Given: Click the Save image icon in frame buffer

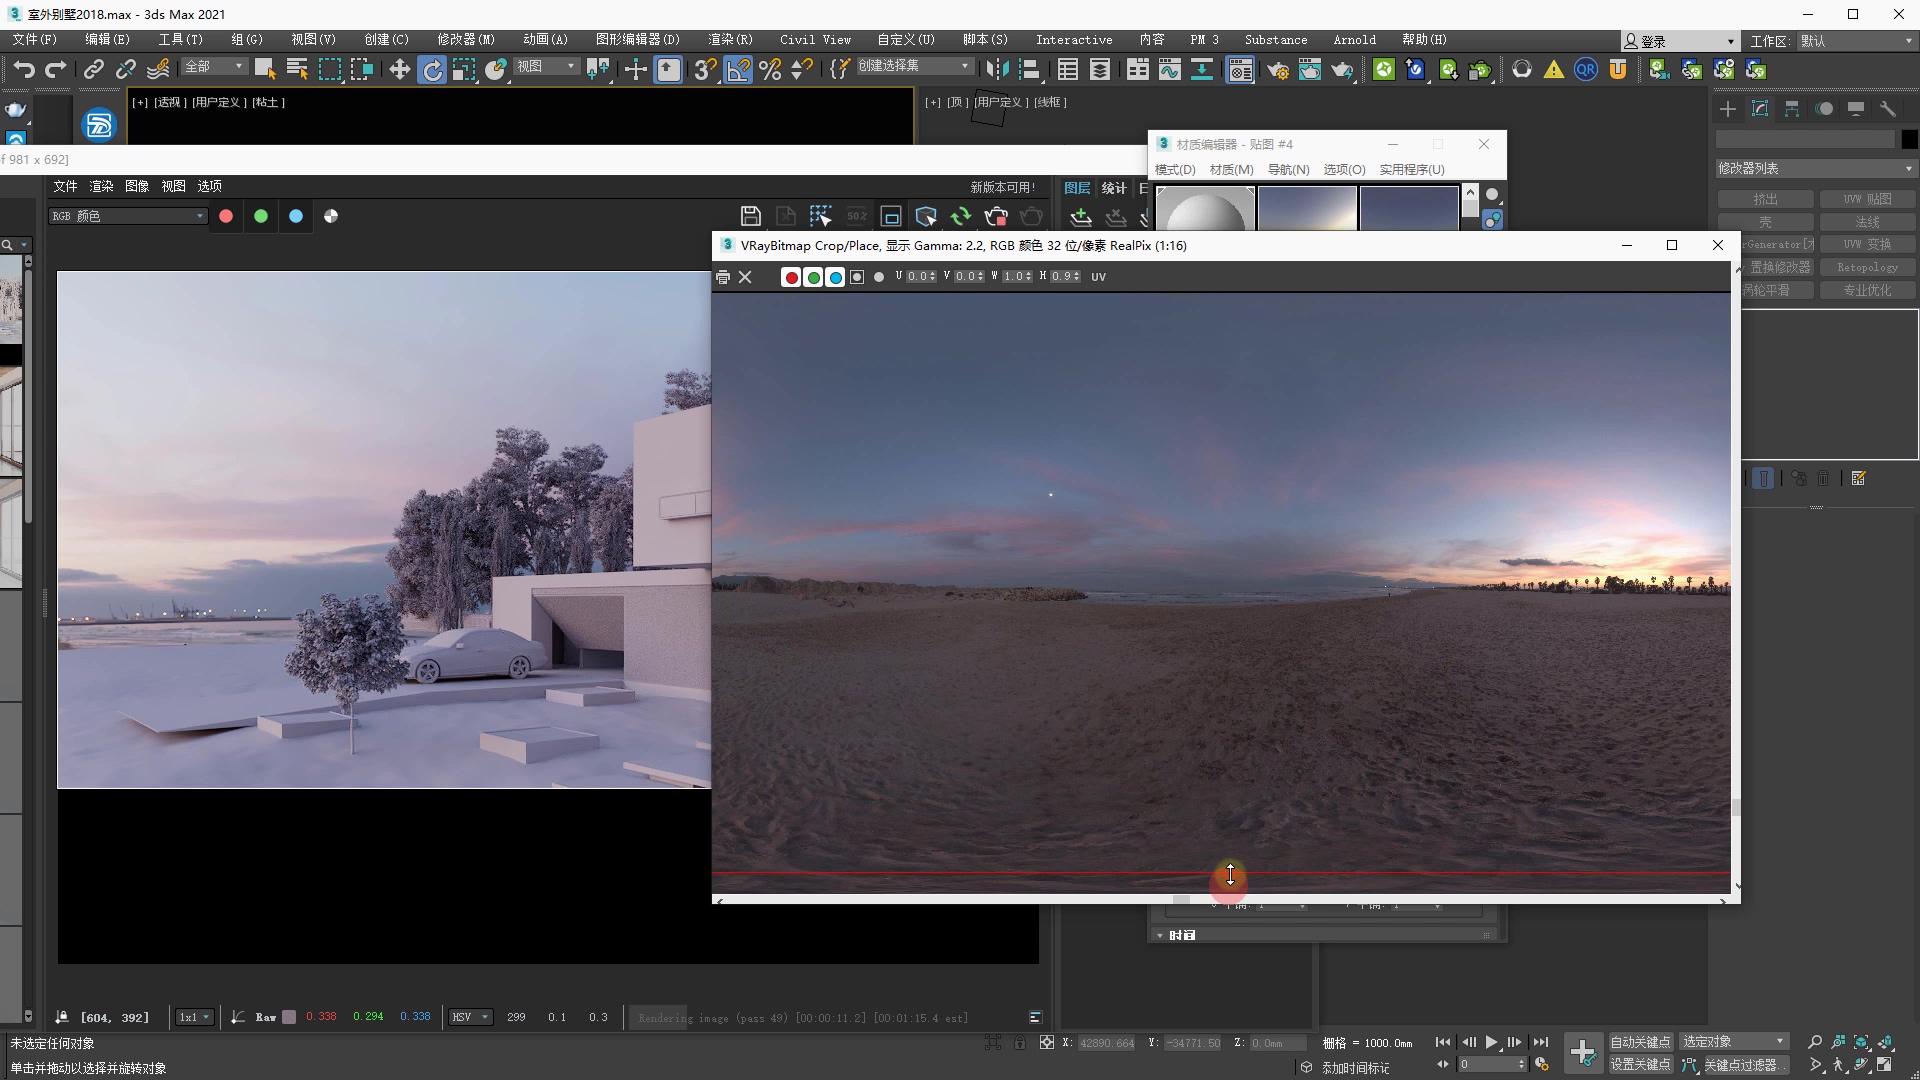Looking at the screenshot, I should [x=751, y=216].
